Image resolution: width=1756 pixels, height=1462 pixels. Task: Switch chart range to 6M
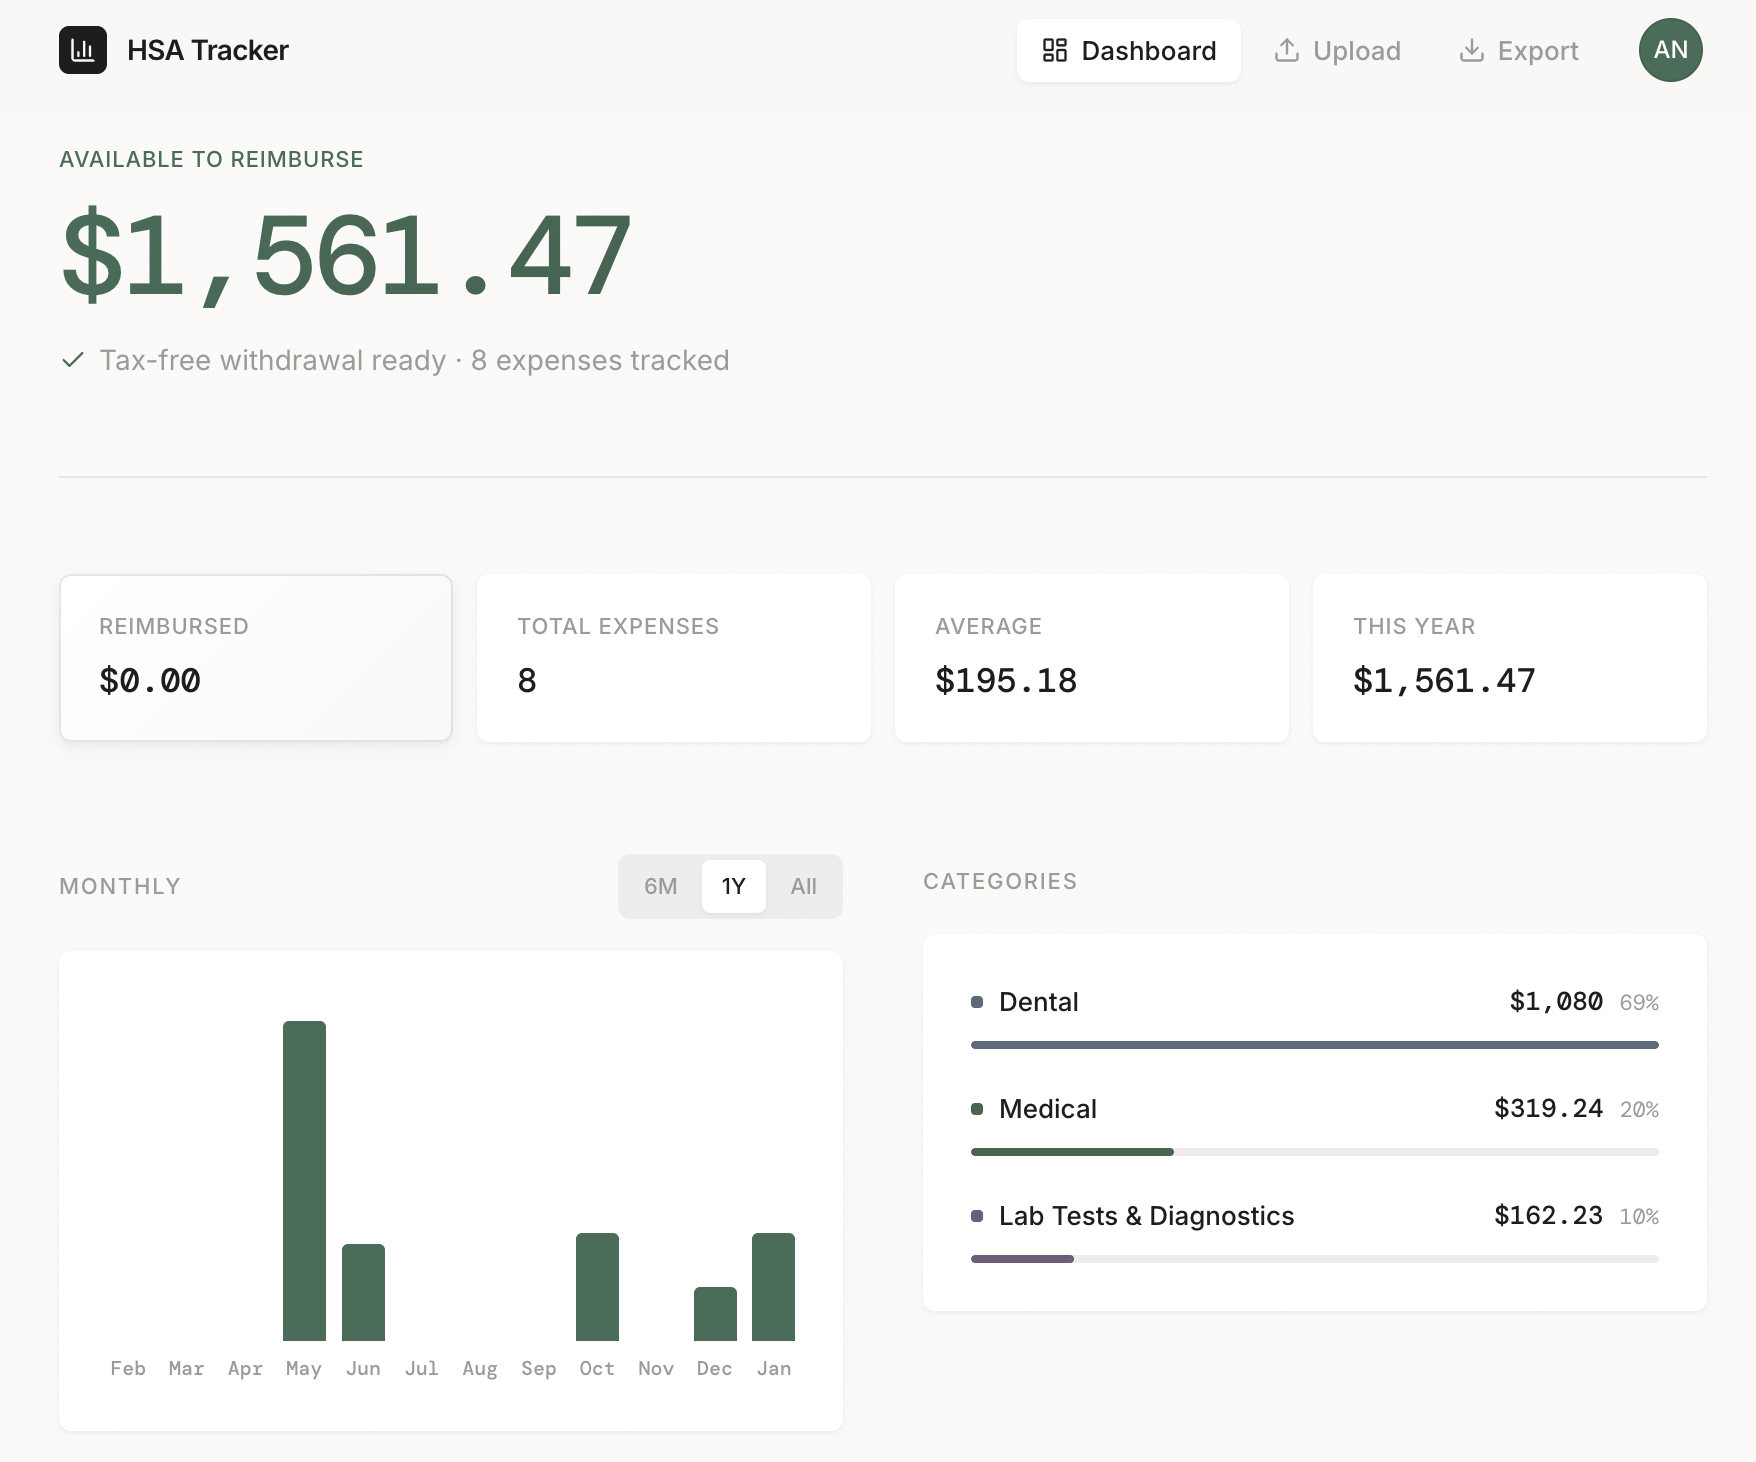(x=660, y=886)
